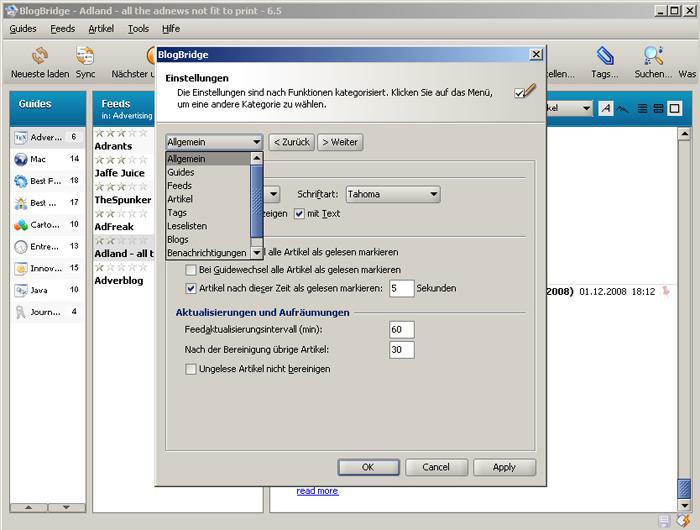700x530 pixels.
Task: Open the Tags paperclip toolbar icon
Action: (x=605, y=56)
